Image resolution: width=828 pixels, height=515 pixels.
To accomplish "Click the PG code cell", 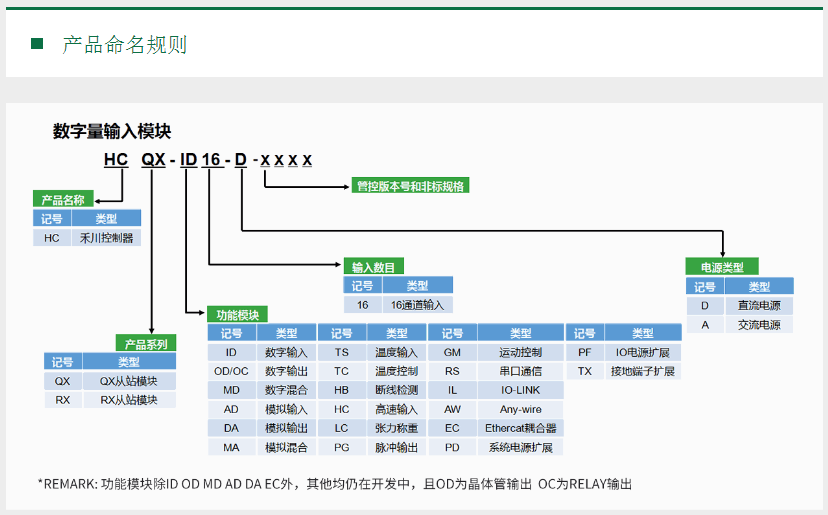I will pyautogui.click(x=342, y=447).
